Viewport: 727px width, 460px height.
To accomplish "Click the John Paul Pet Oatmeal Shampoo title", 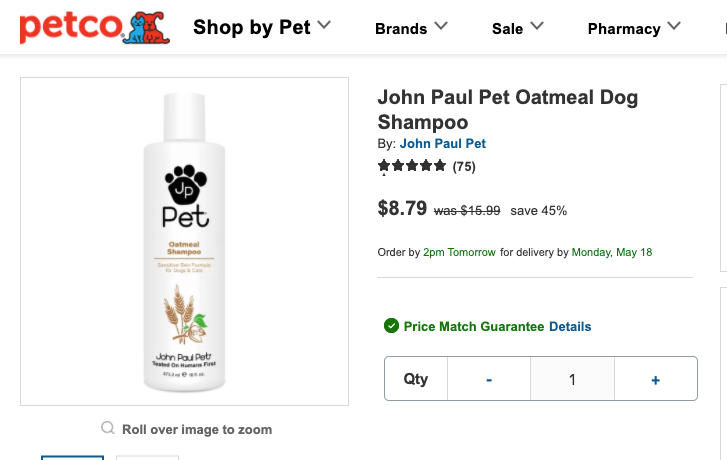I will 507,110.
